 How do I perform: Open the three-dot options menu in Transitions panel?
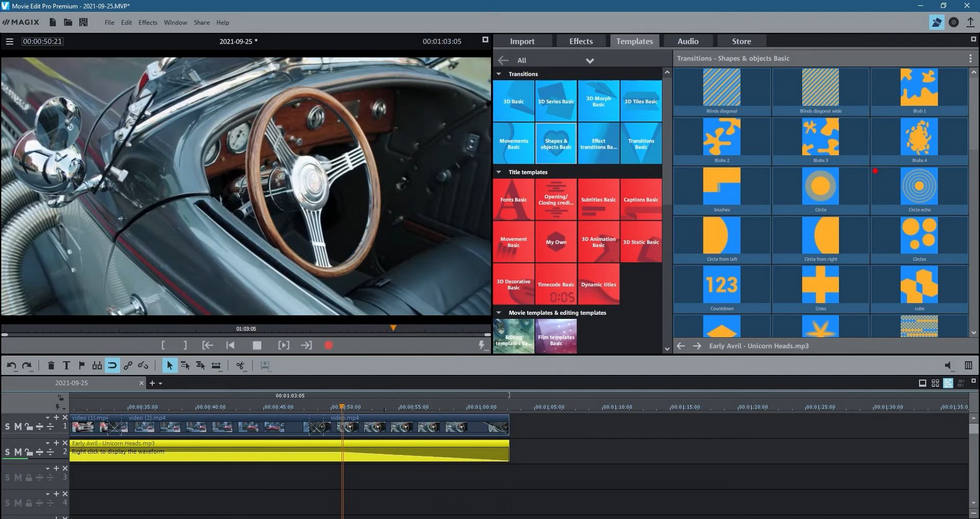970,58
